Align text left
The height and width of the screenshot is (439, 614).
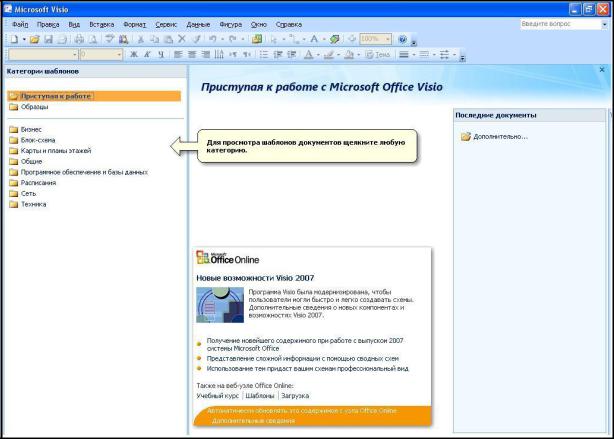pos(178,54)
